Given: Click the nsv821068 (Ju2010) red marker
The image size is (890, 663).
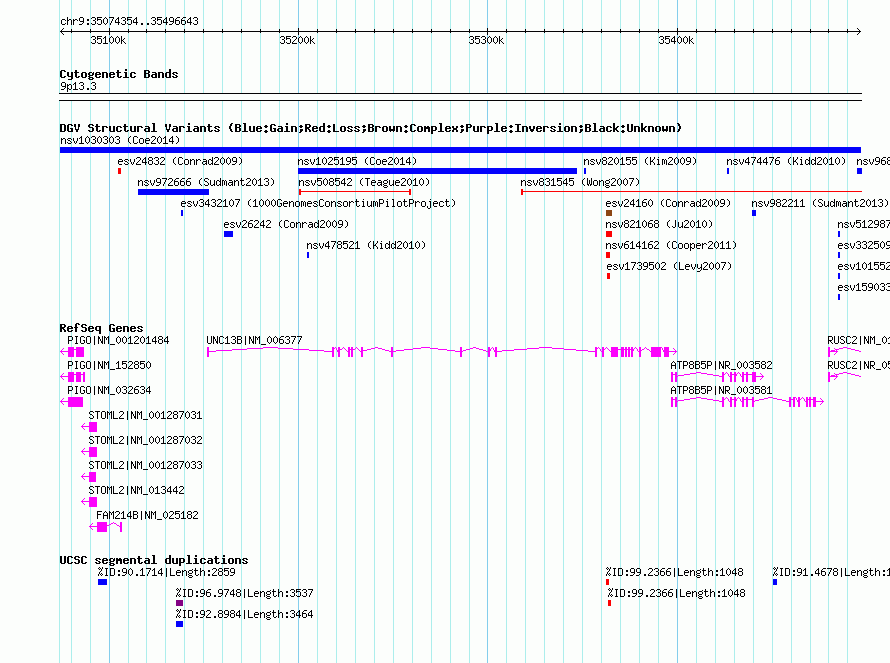Looking at the screenshot, I should click(609, 234).
